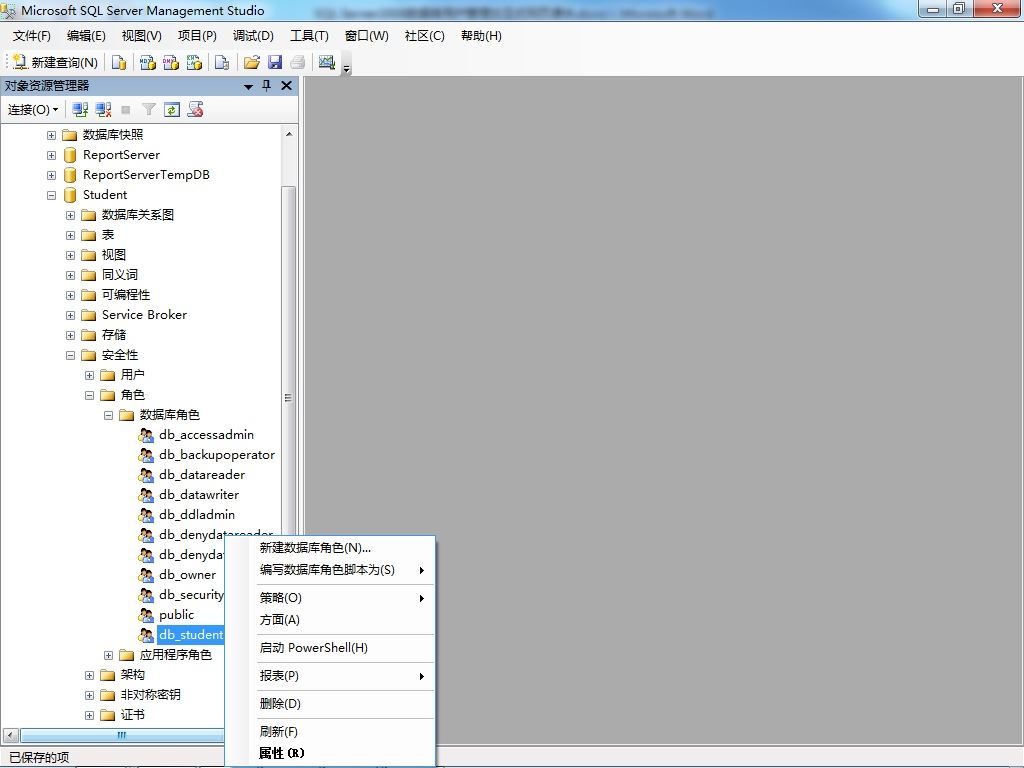Choose 删除(D) in the context menu
This screenshot has height=768, width=1024.
point(330,704)
